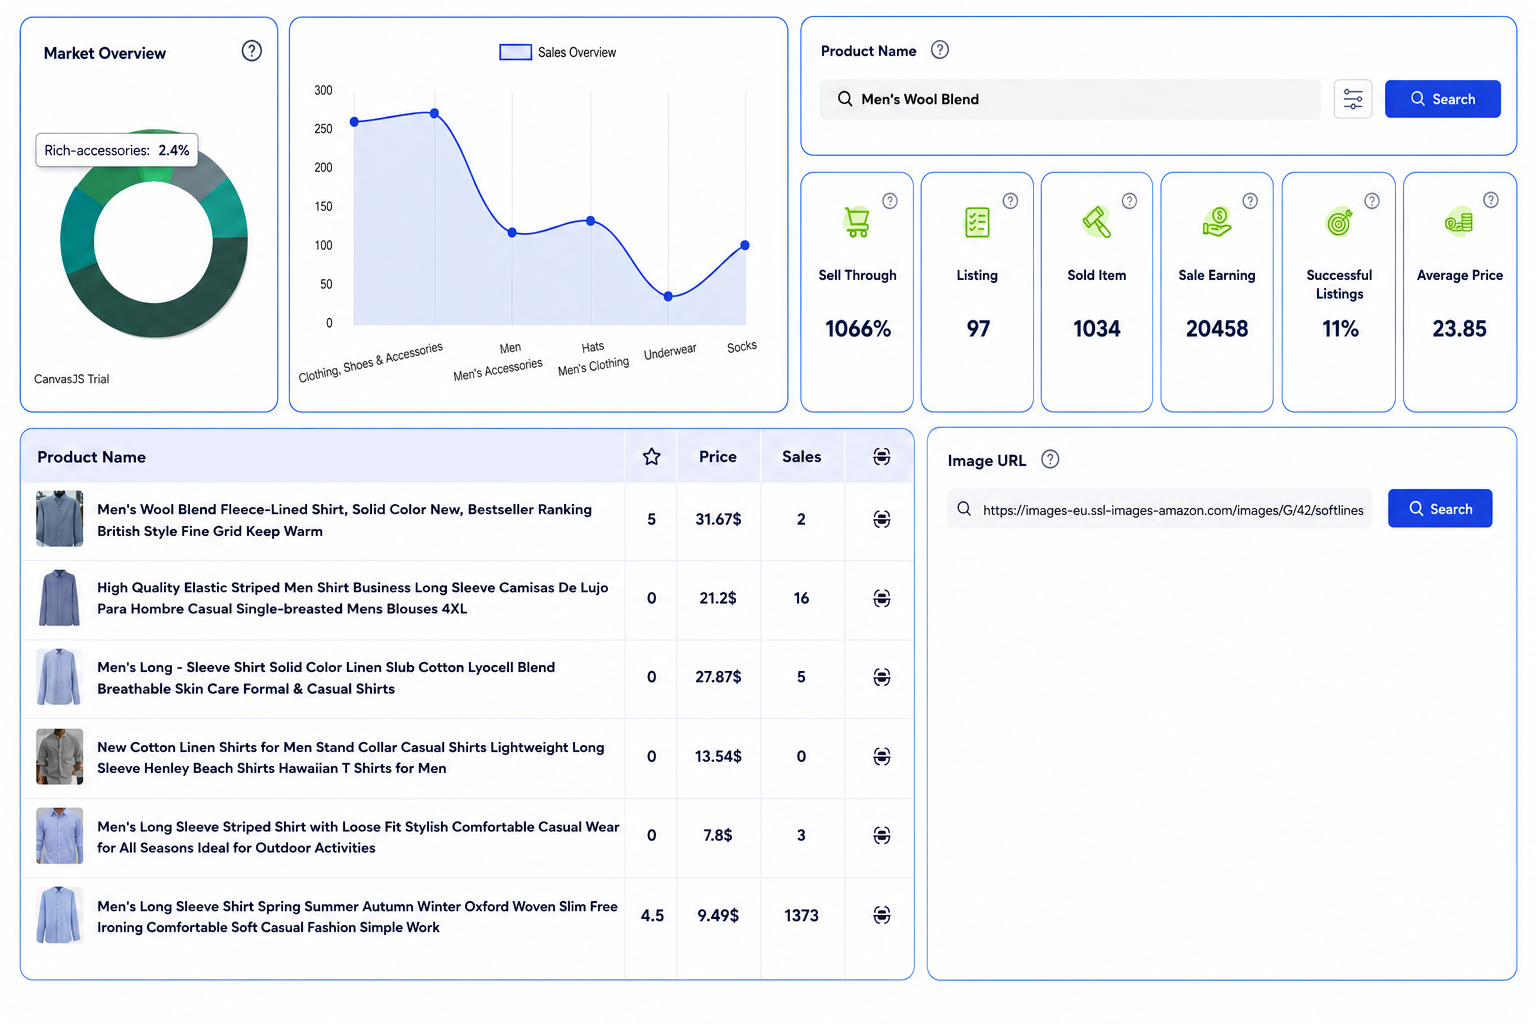Open thumbnail of Linen Slub Cotton shirt

(x=60, y=677)
